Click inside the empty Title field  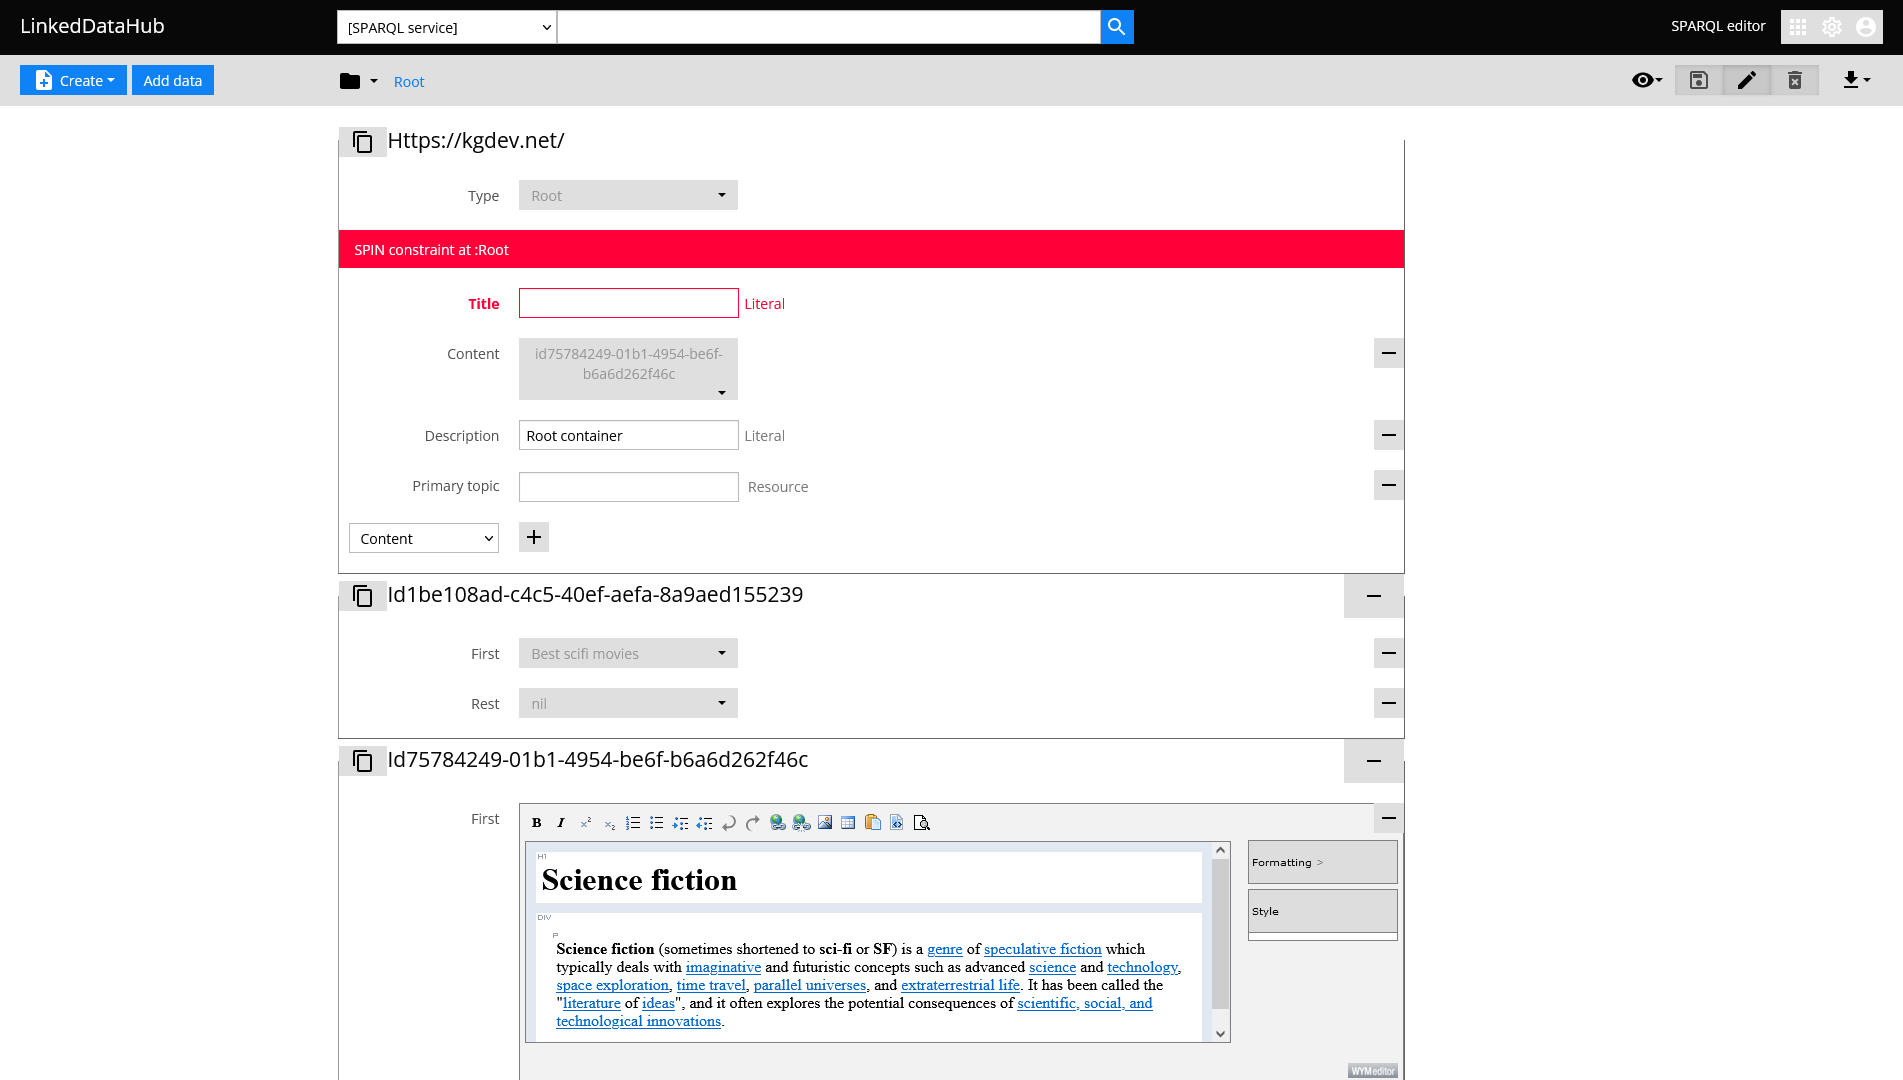[627, 303]
